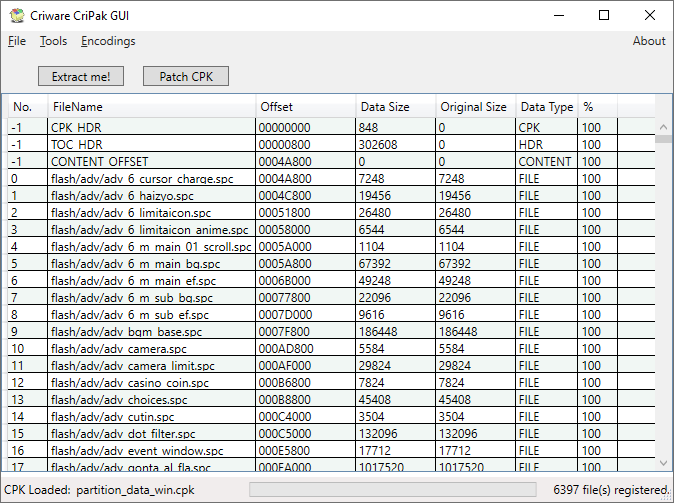The height and width of the screenshot is (503, 674).
Task: Select adv_choices.spc file name
Action: click(x=119, y=399)
